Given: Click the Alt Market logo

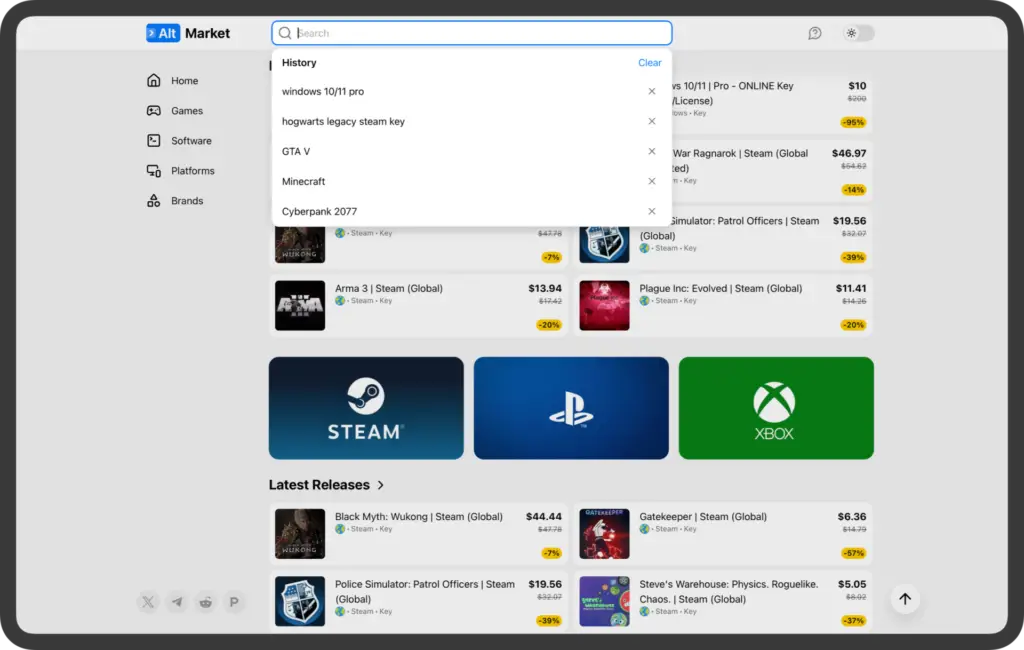Looking at the screenshot, I should tap(188, 33).
